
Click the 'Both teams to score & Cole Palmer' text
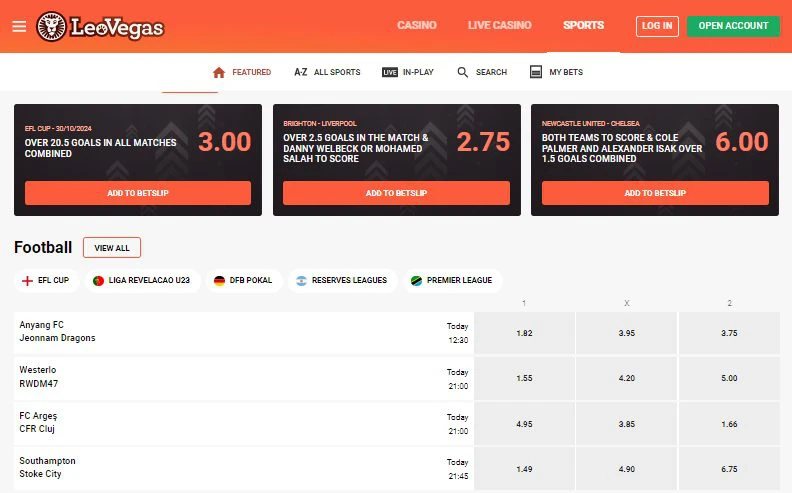click(622, 148)
